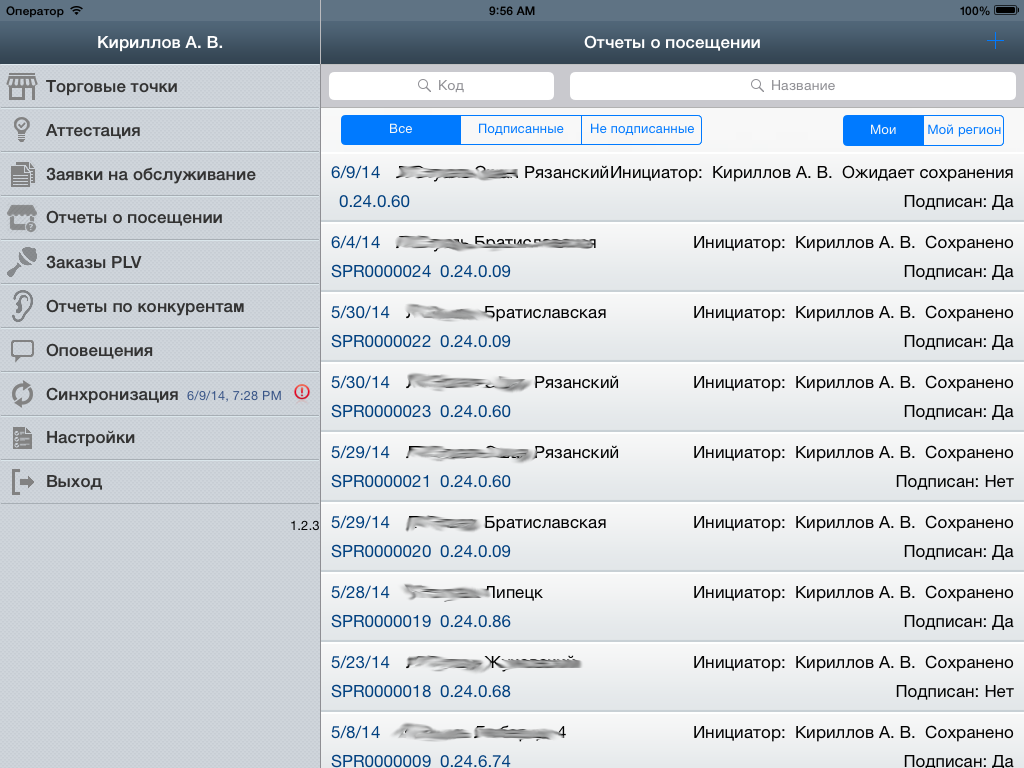Click the Название search field

[x=793, y=86]
